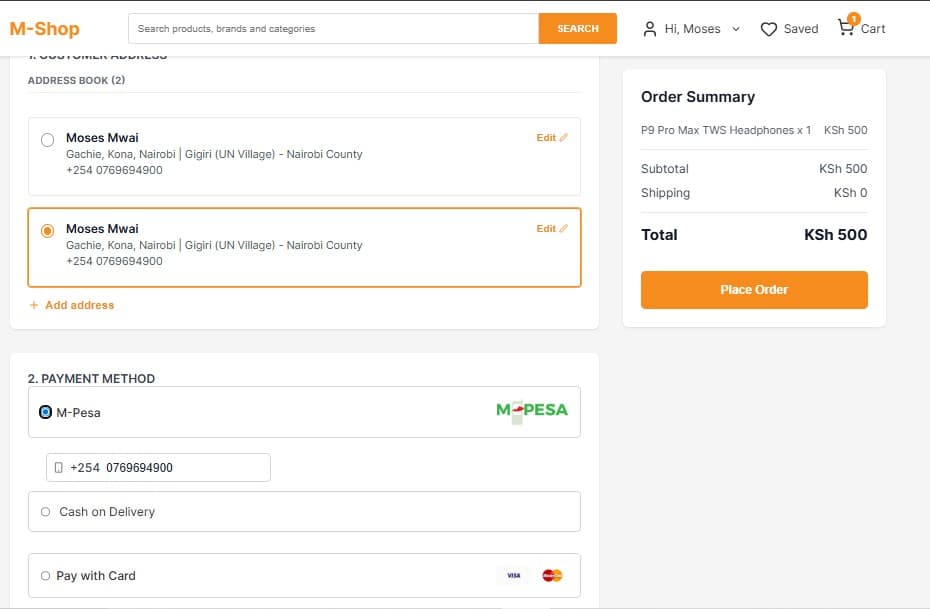Click the M-Shop logo
Screen dimensions: 930x609
(x=44, y=28)
